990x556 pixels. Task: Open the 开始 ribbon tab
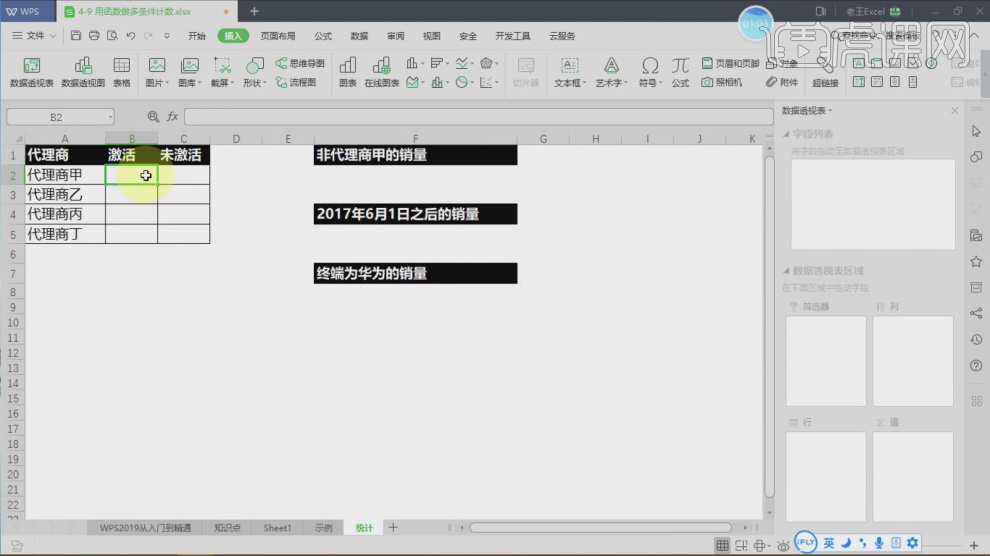(x=196, y=36)
